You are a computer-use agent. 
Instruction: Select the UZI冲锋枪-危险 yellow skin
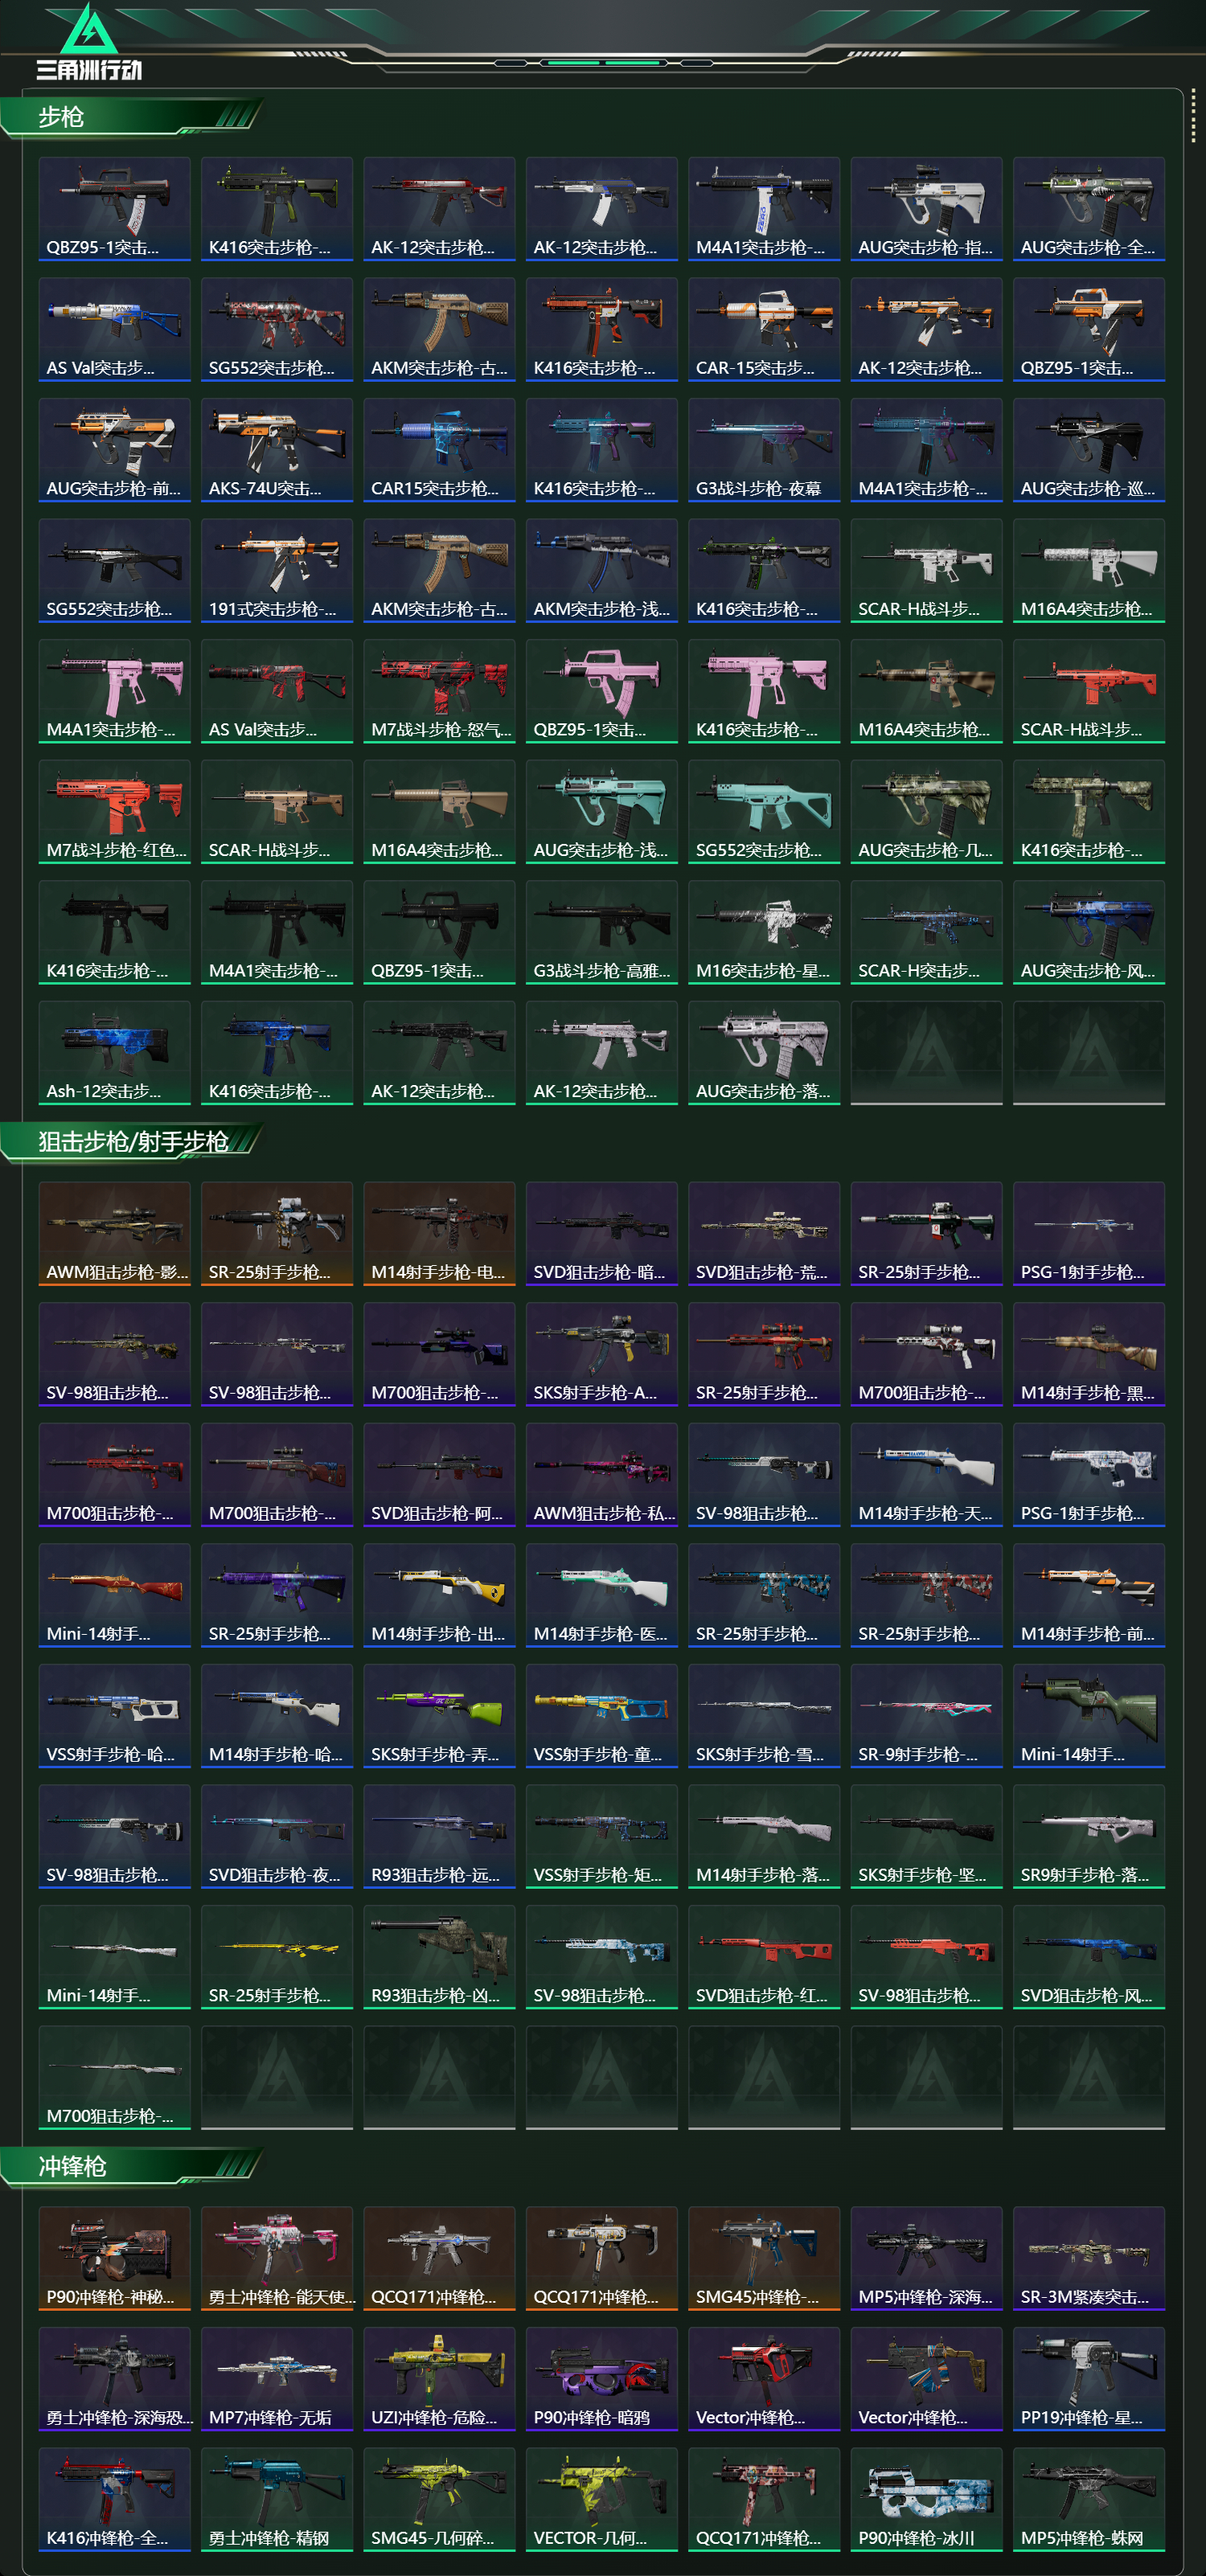click(x=439, y=2379)
